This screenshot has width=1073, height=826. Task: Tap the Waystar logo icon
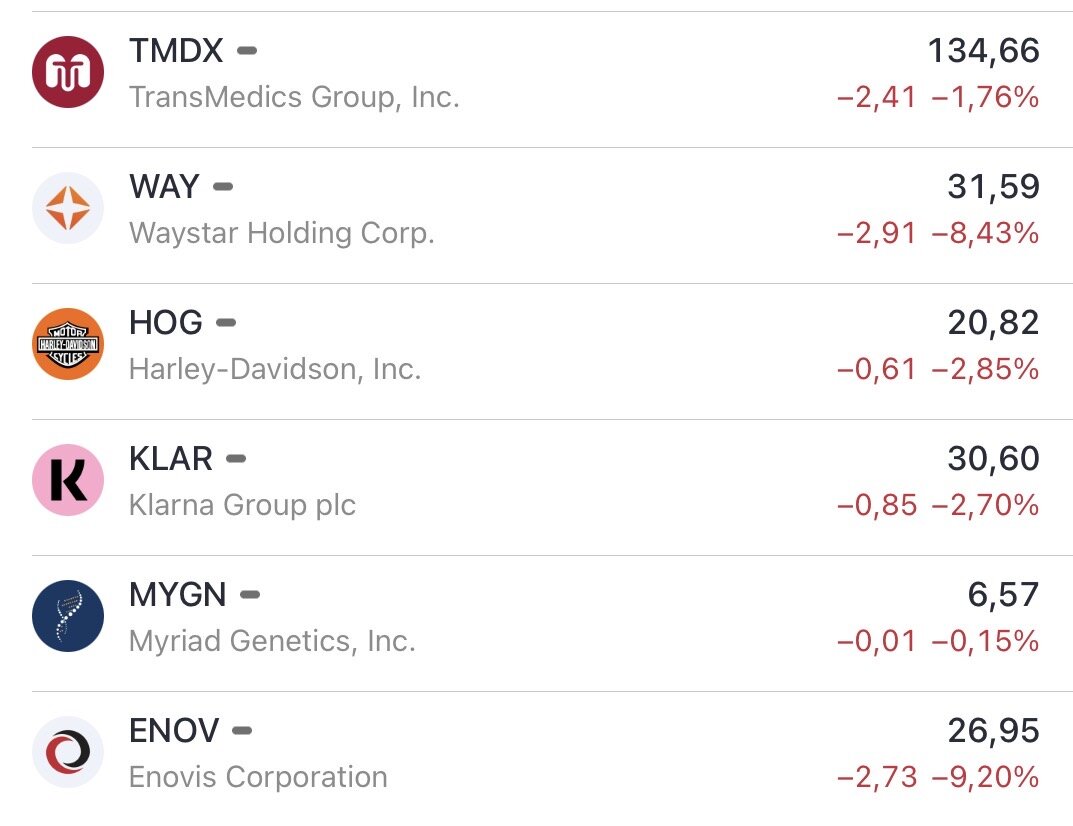(x=68, y=208)
